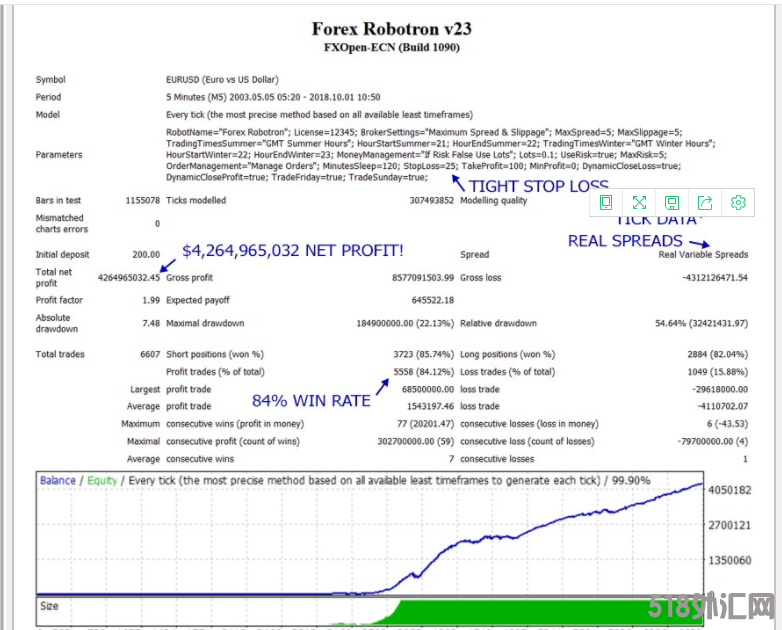Click the average profit trade value 1543197.46

430,406
